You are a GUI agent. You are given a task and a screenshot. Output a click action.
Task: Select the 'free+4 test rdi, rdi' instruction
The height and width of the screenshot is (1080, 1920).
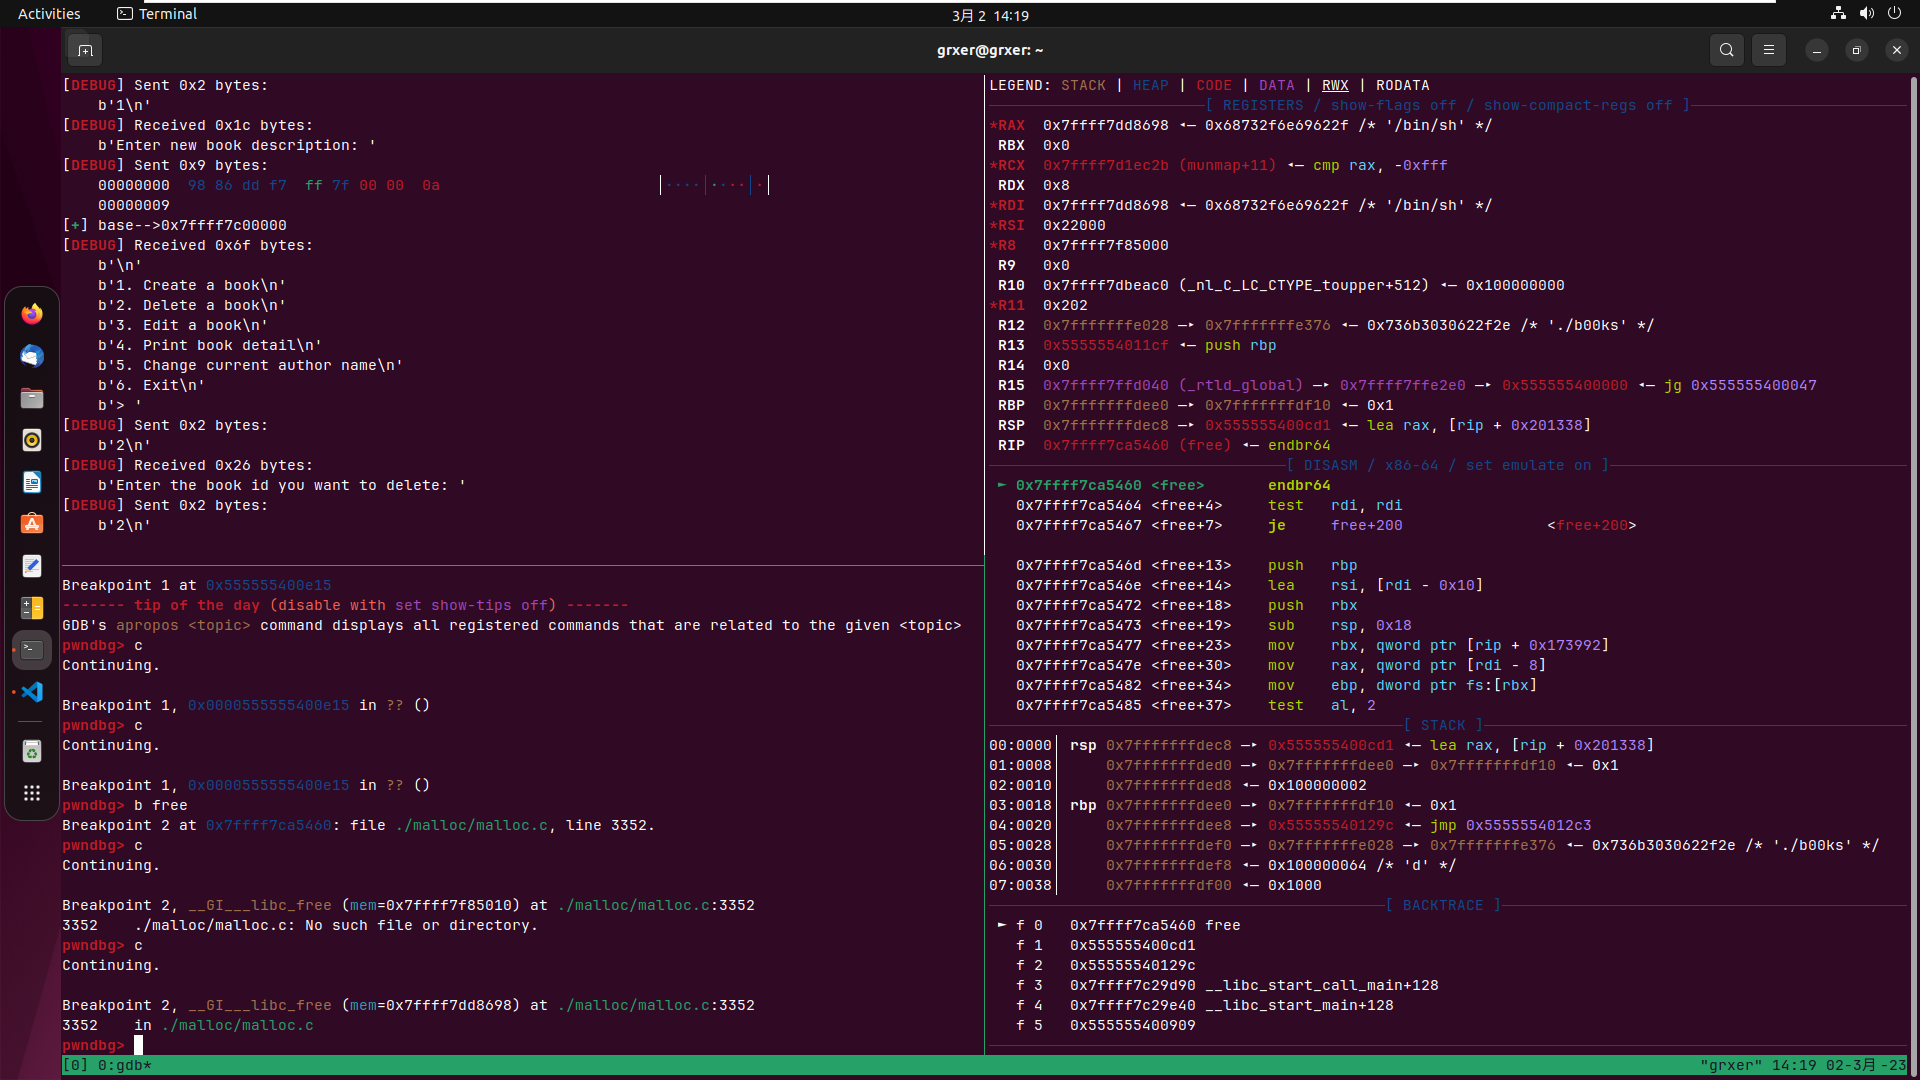click(1209, 506)
